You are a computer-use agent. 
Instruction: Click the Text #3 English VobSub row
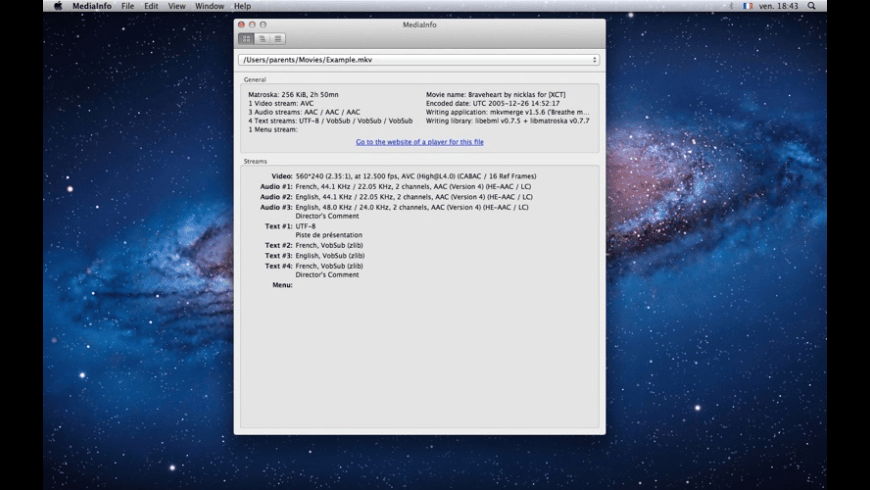315,256
